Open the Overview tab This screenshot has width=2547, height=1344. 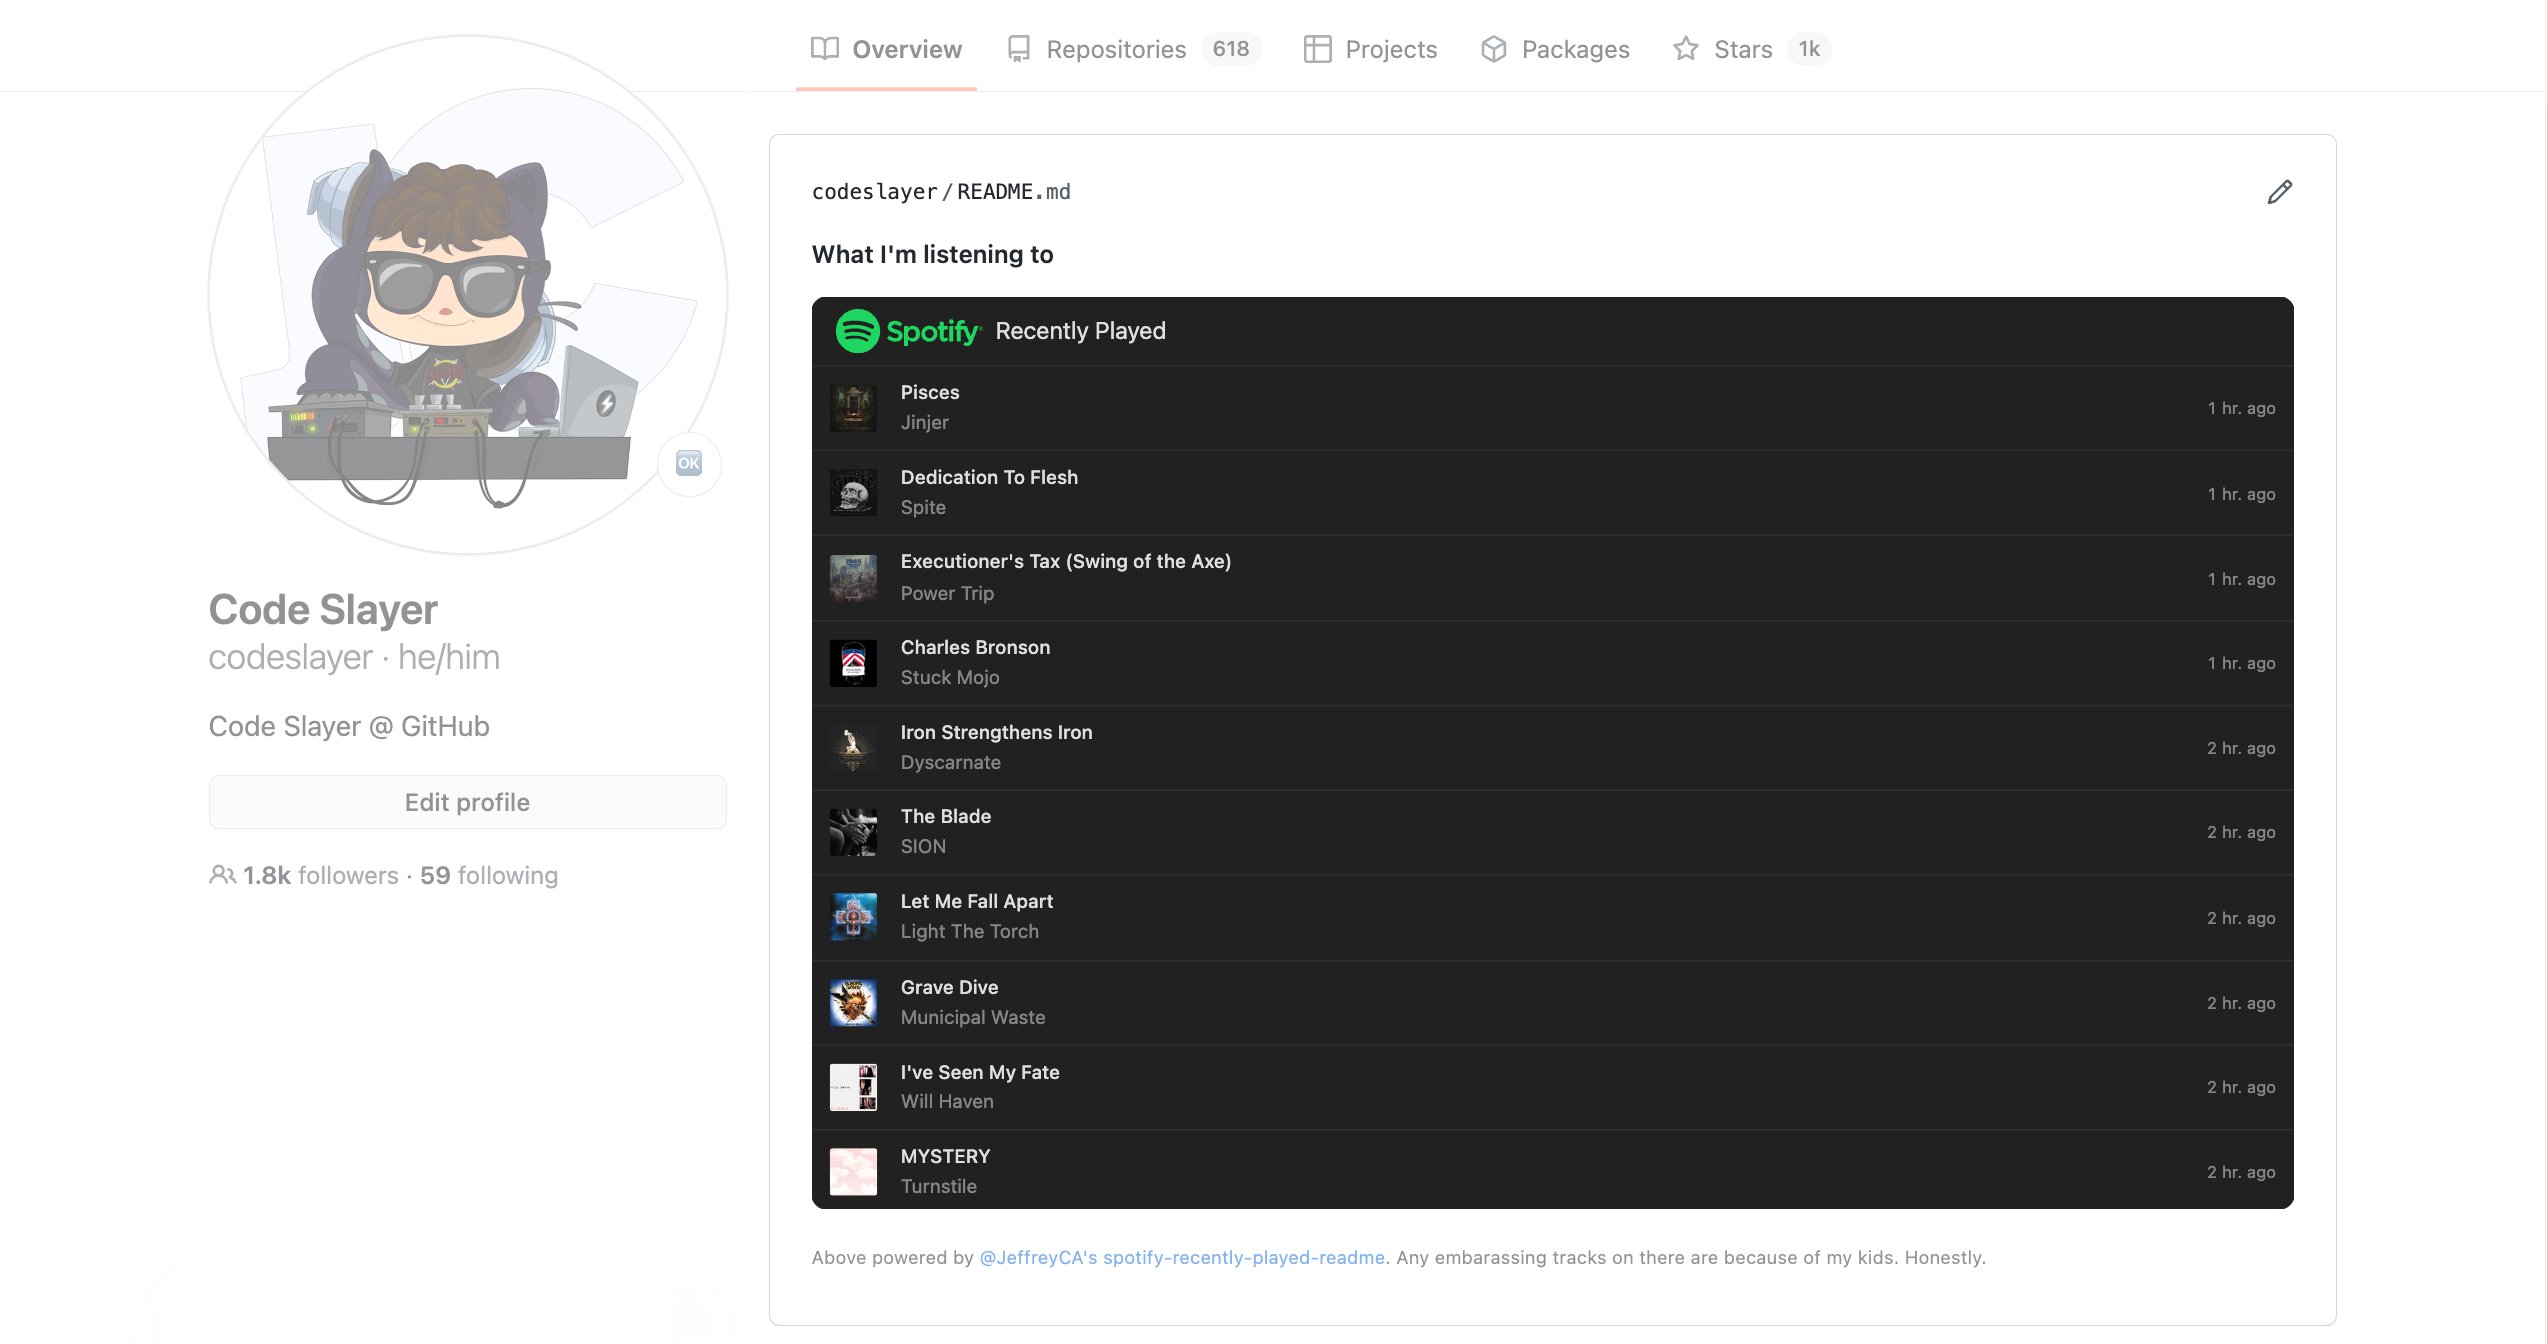[886, 49]
